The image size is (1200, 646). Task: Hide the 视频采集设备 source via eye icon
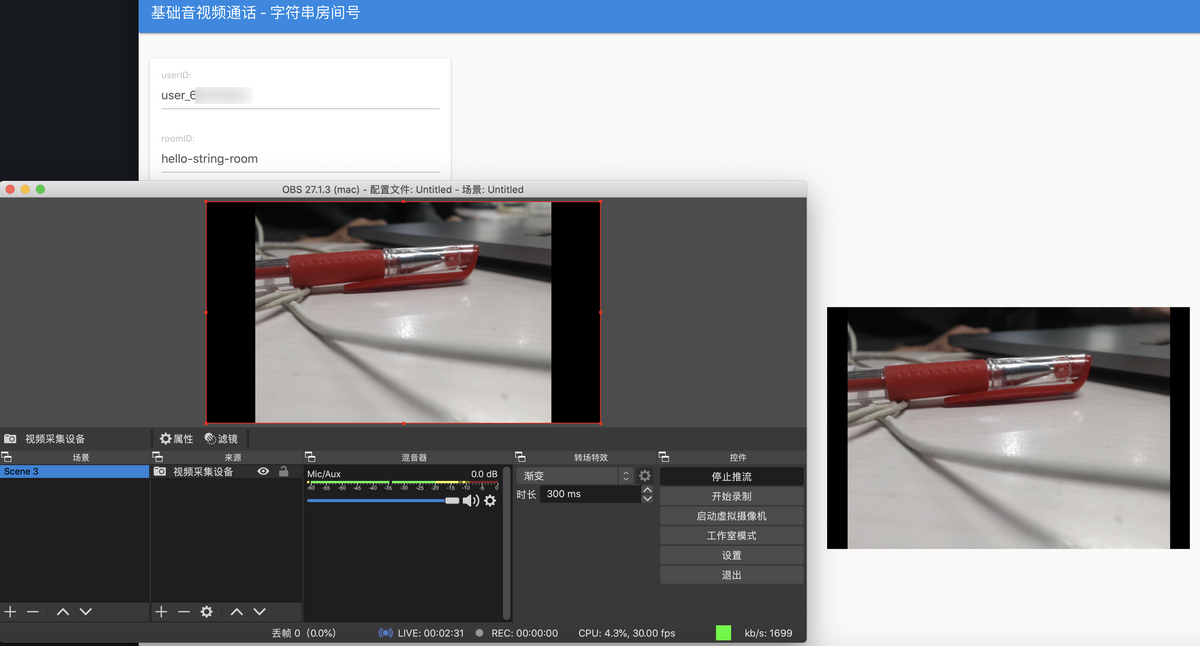tap(263, 471)
